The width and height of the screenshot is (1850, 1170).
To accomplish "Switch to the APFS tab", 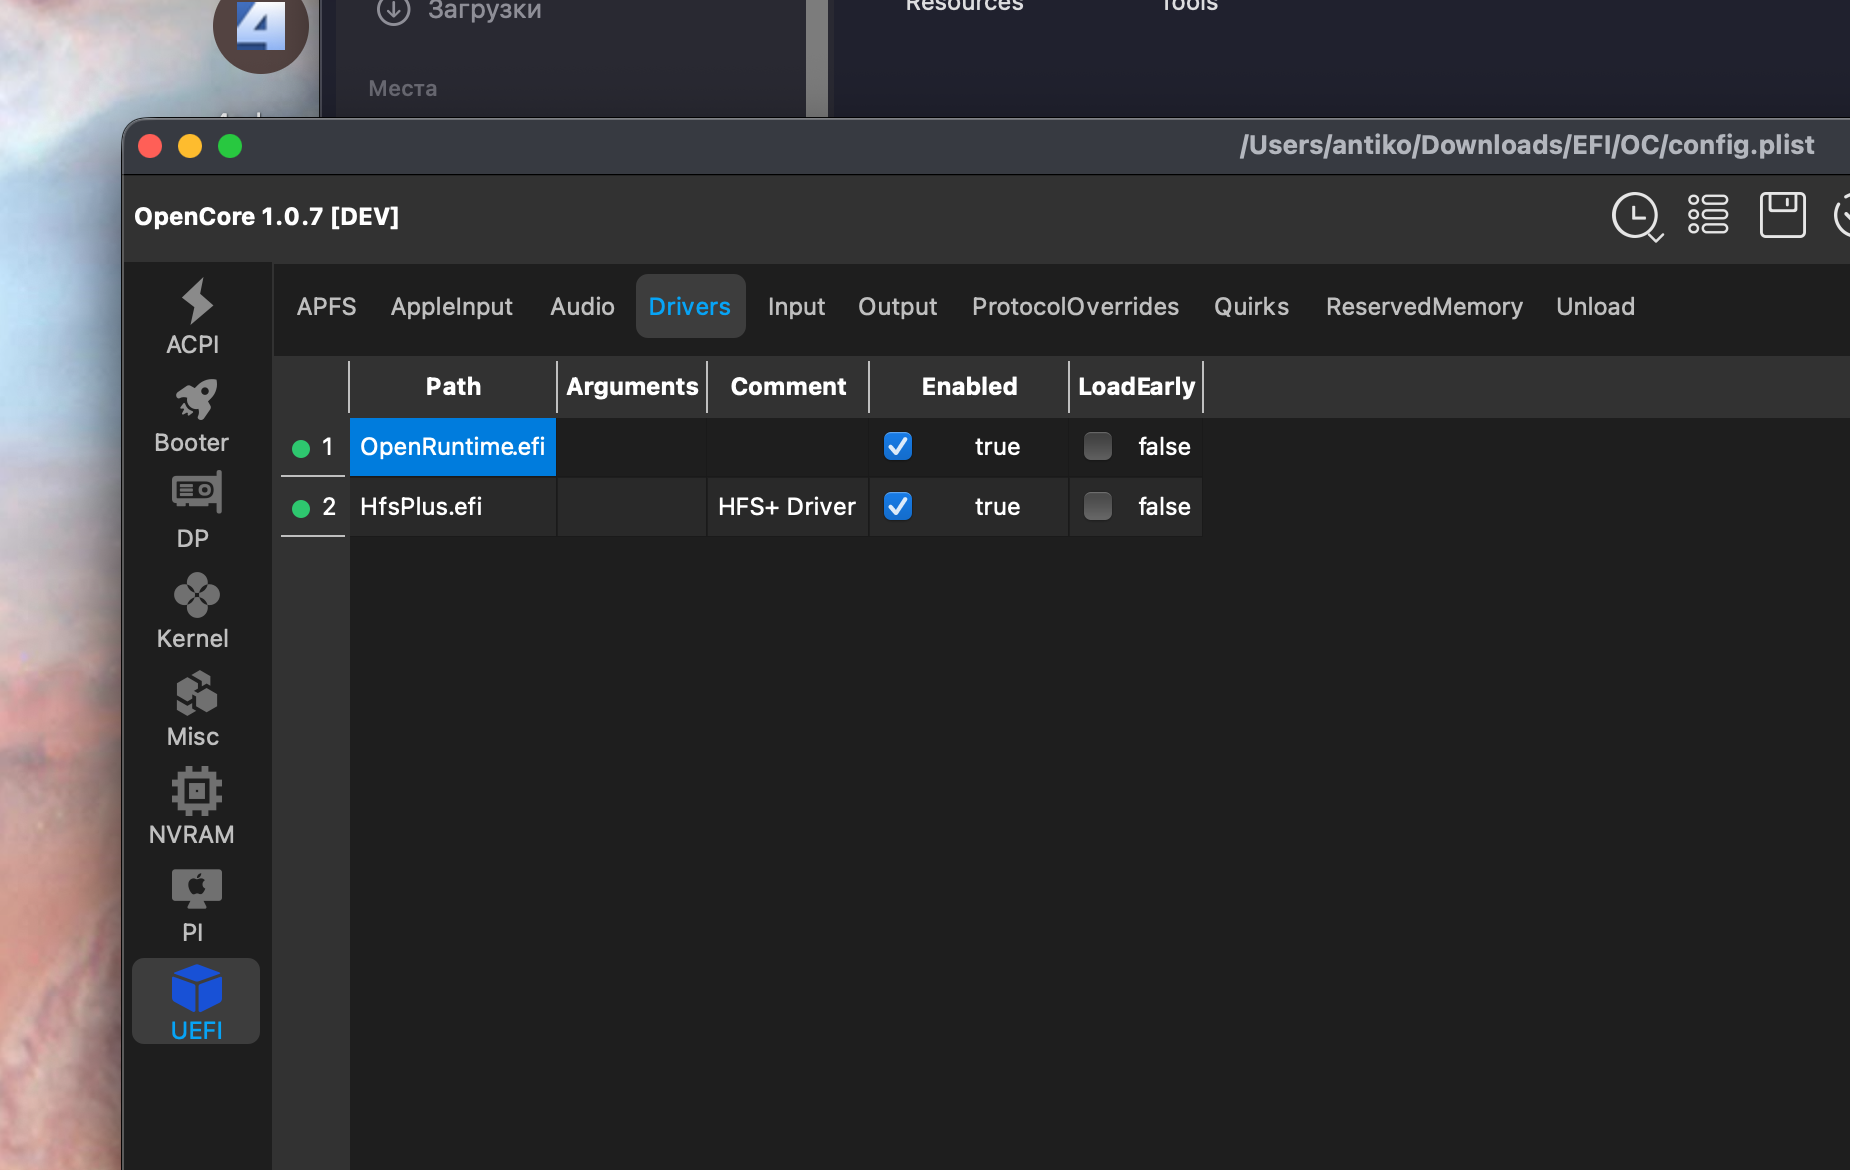I will pyautogui.click(x=326, y=306).
